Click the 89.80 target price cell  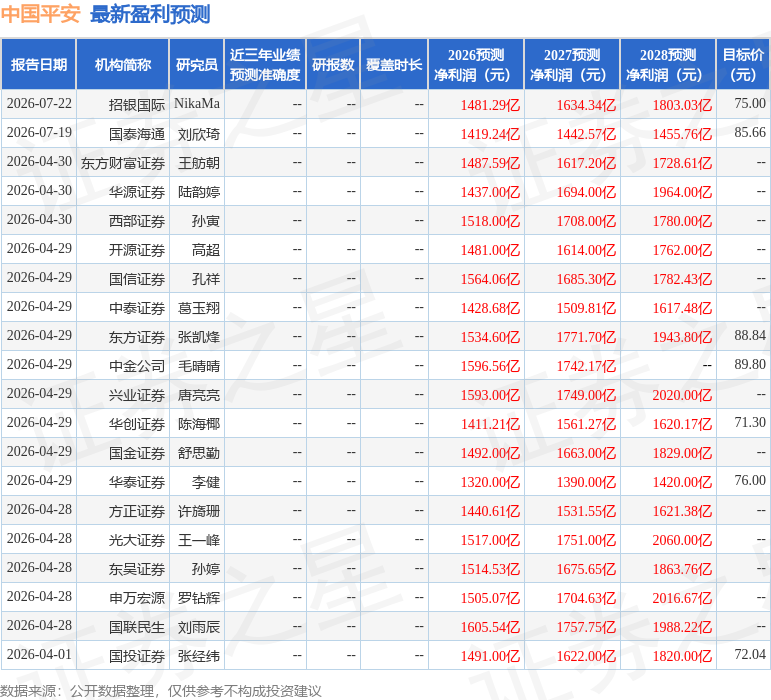[x=750, y=364]
